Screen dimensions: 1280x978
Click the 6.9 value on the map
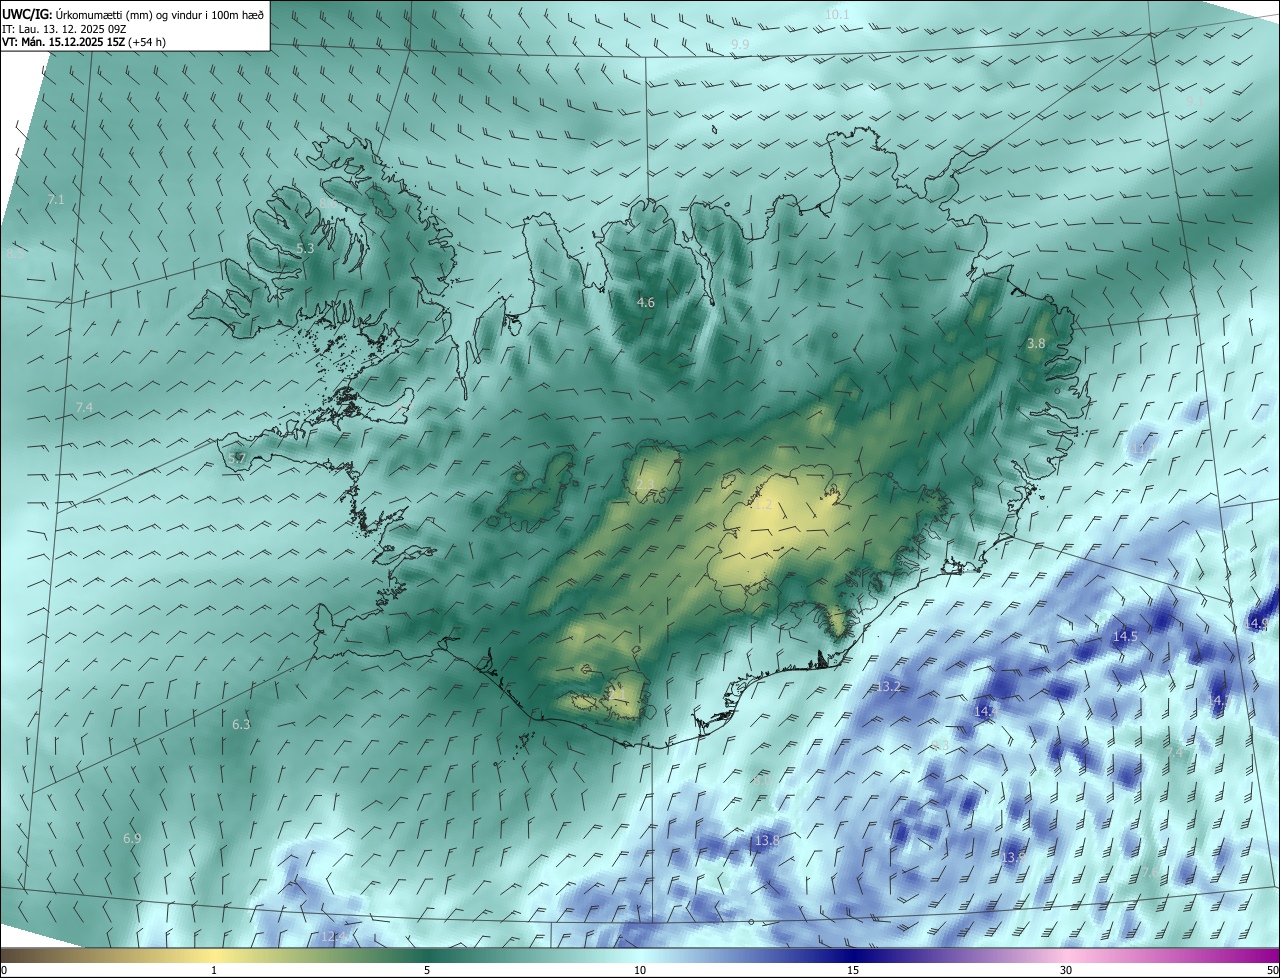click(132, 838)
